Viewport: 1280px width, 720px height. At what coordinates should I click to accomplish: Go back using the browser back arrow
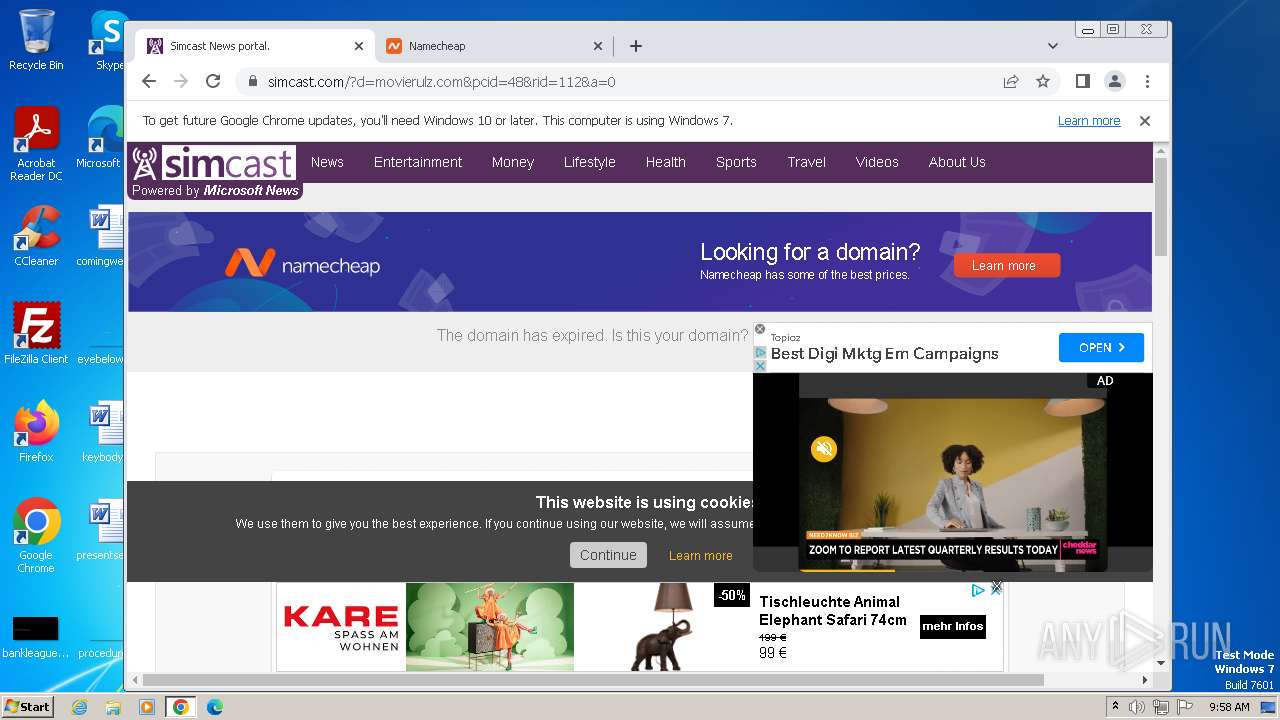[149, 81]
